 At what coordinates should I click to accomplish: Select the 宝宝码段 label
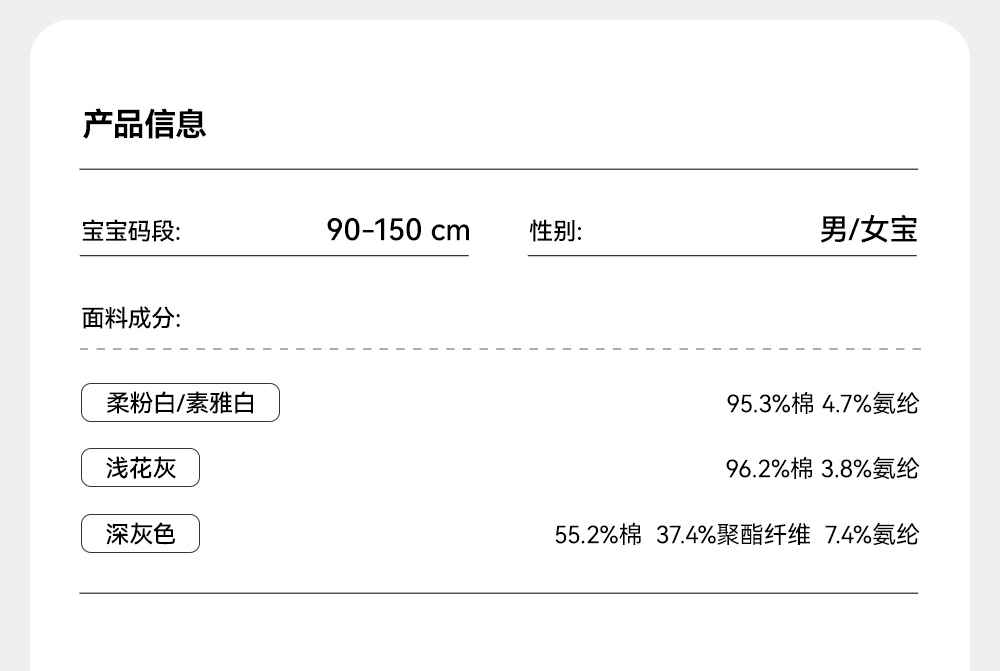pos(131,232)
